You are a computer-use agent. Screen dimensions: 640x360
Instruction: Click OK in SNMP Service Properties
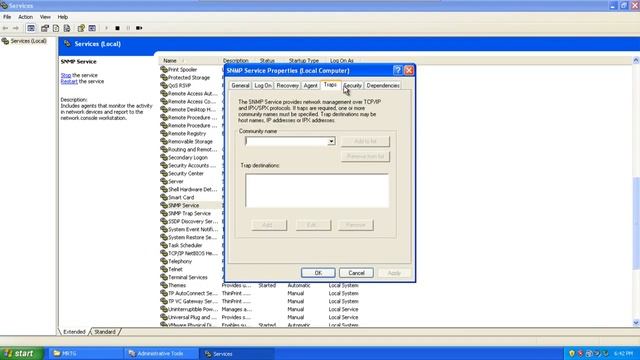click(318, 273)
